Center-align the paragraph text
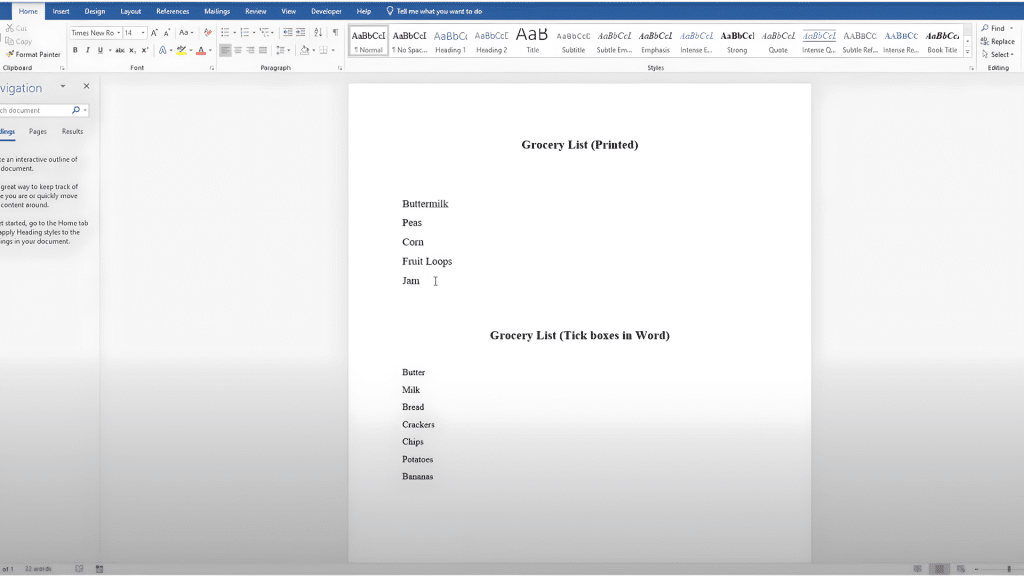 (x=238, y=50)
